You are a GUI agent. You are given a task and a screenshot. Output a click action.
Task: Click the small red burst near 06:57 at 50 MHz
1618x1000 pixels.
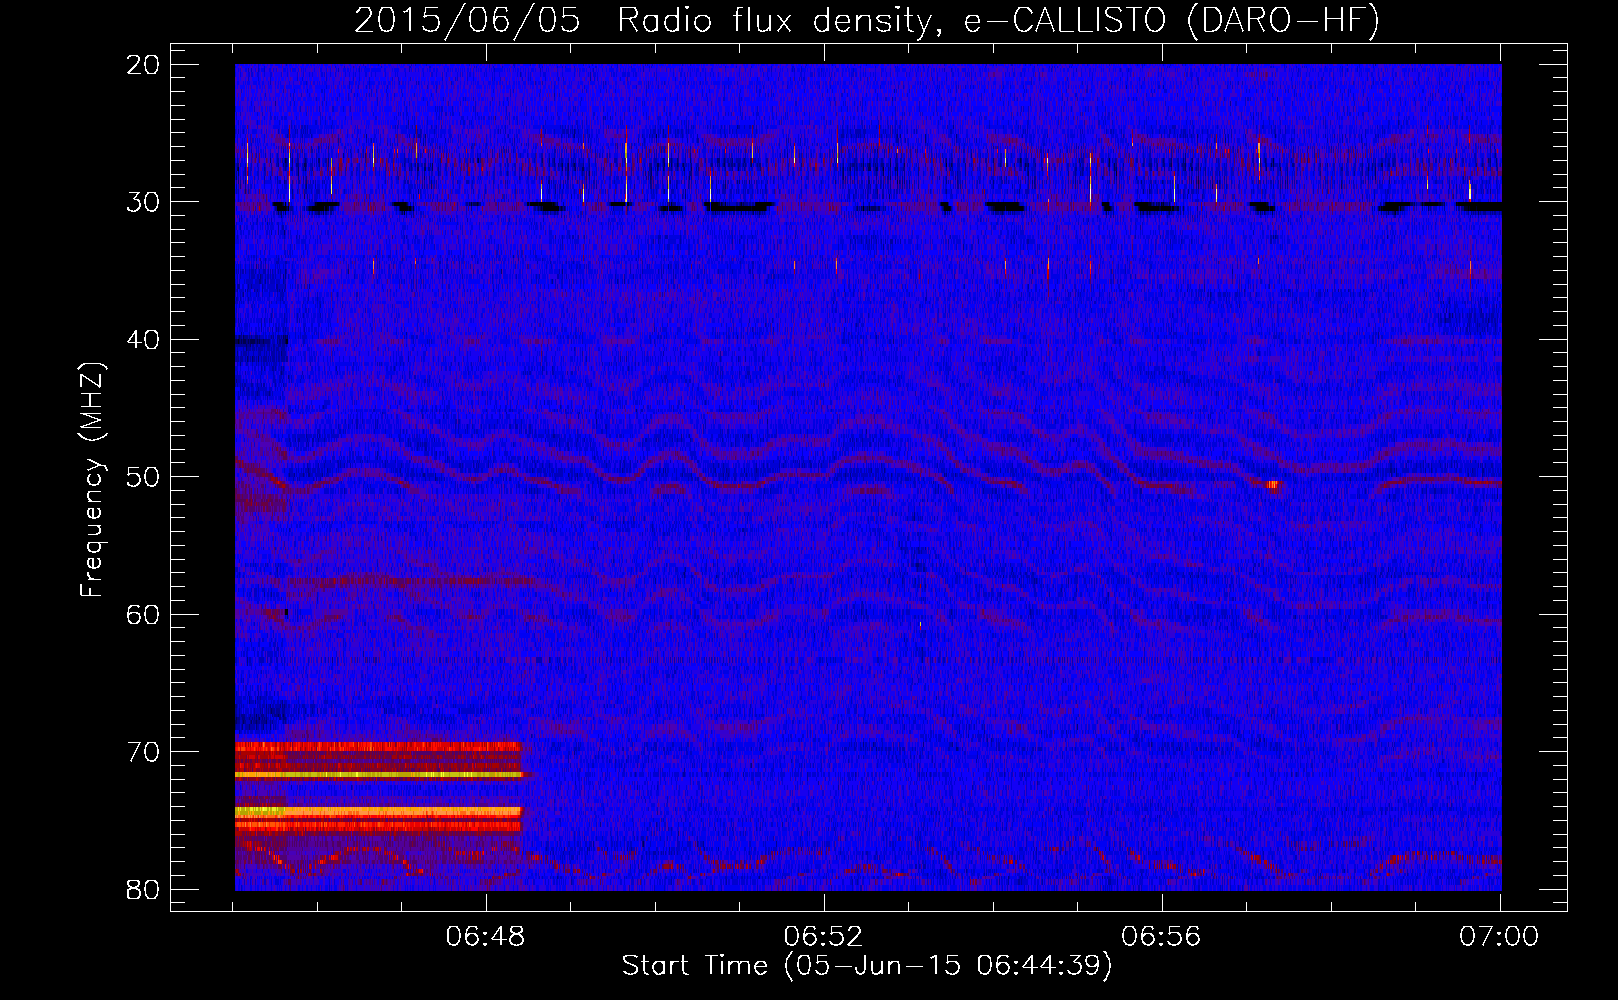pos(1273,486)
